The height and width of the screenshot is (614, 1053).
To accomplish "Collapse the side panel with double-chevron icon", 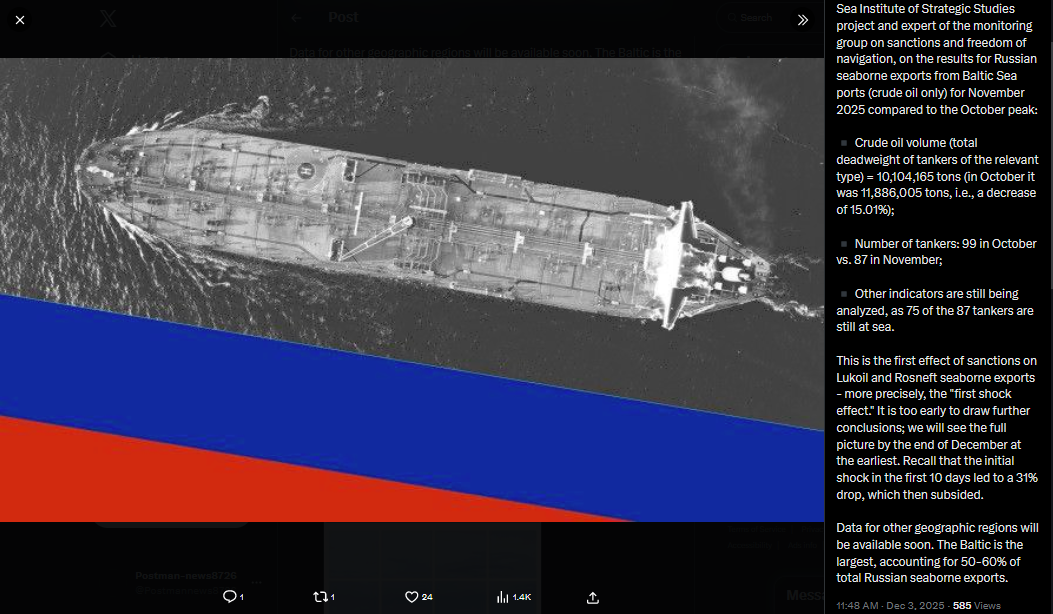I will 803,20.
